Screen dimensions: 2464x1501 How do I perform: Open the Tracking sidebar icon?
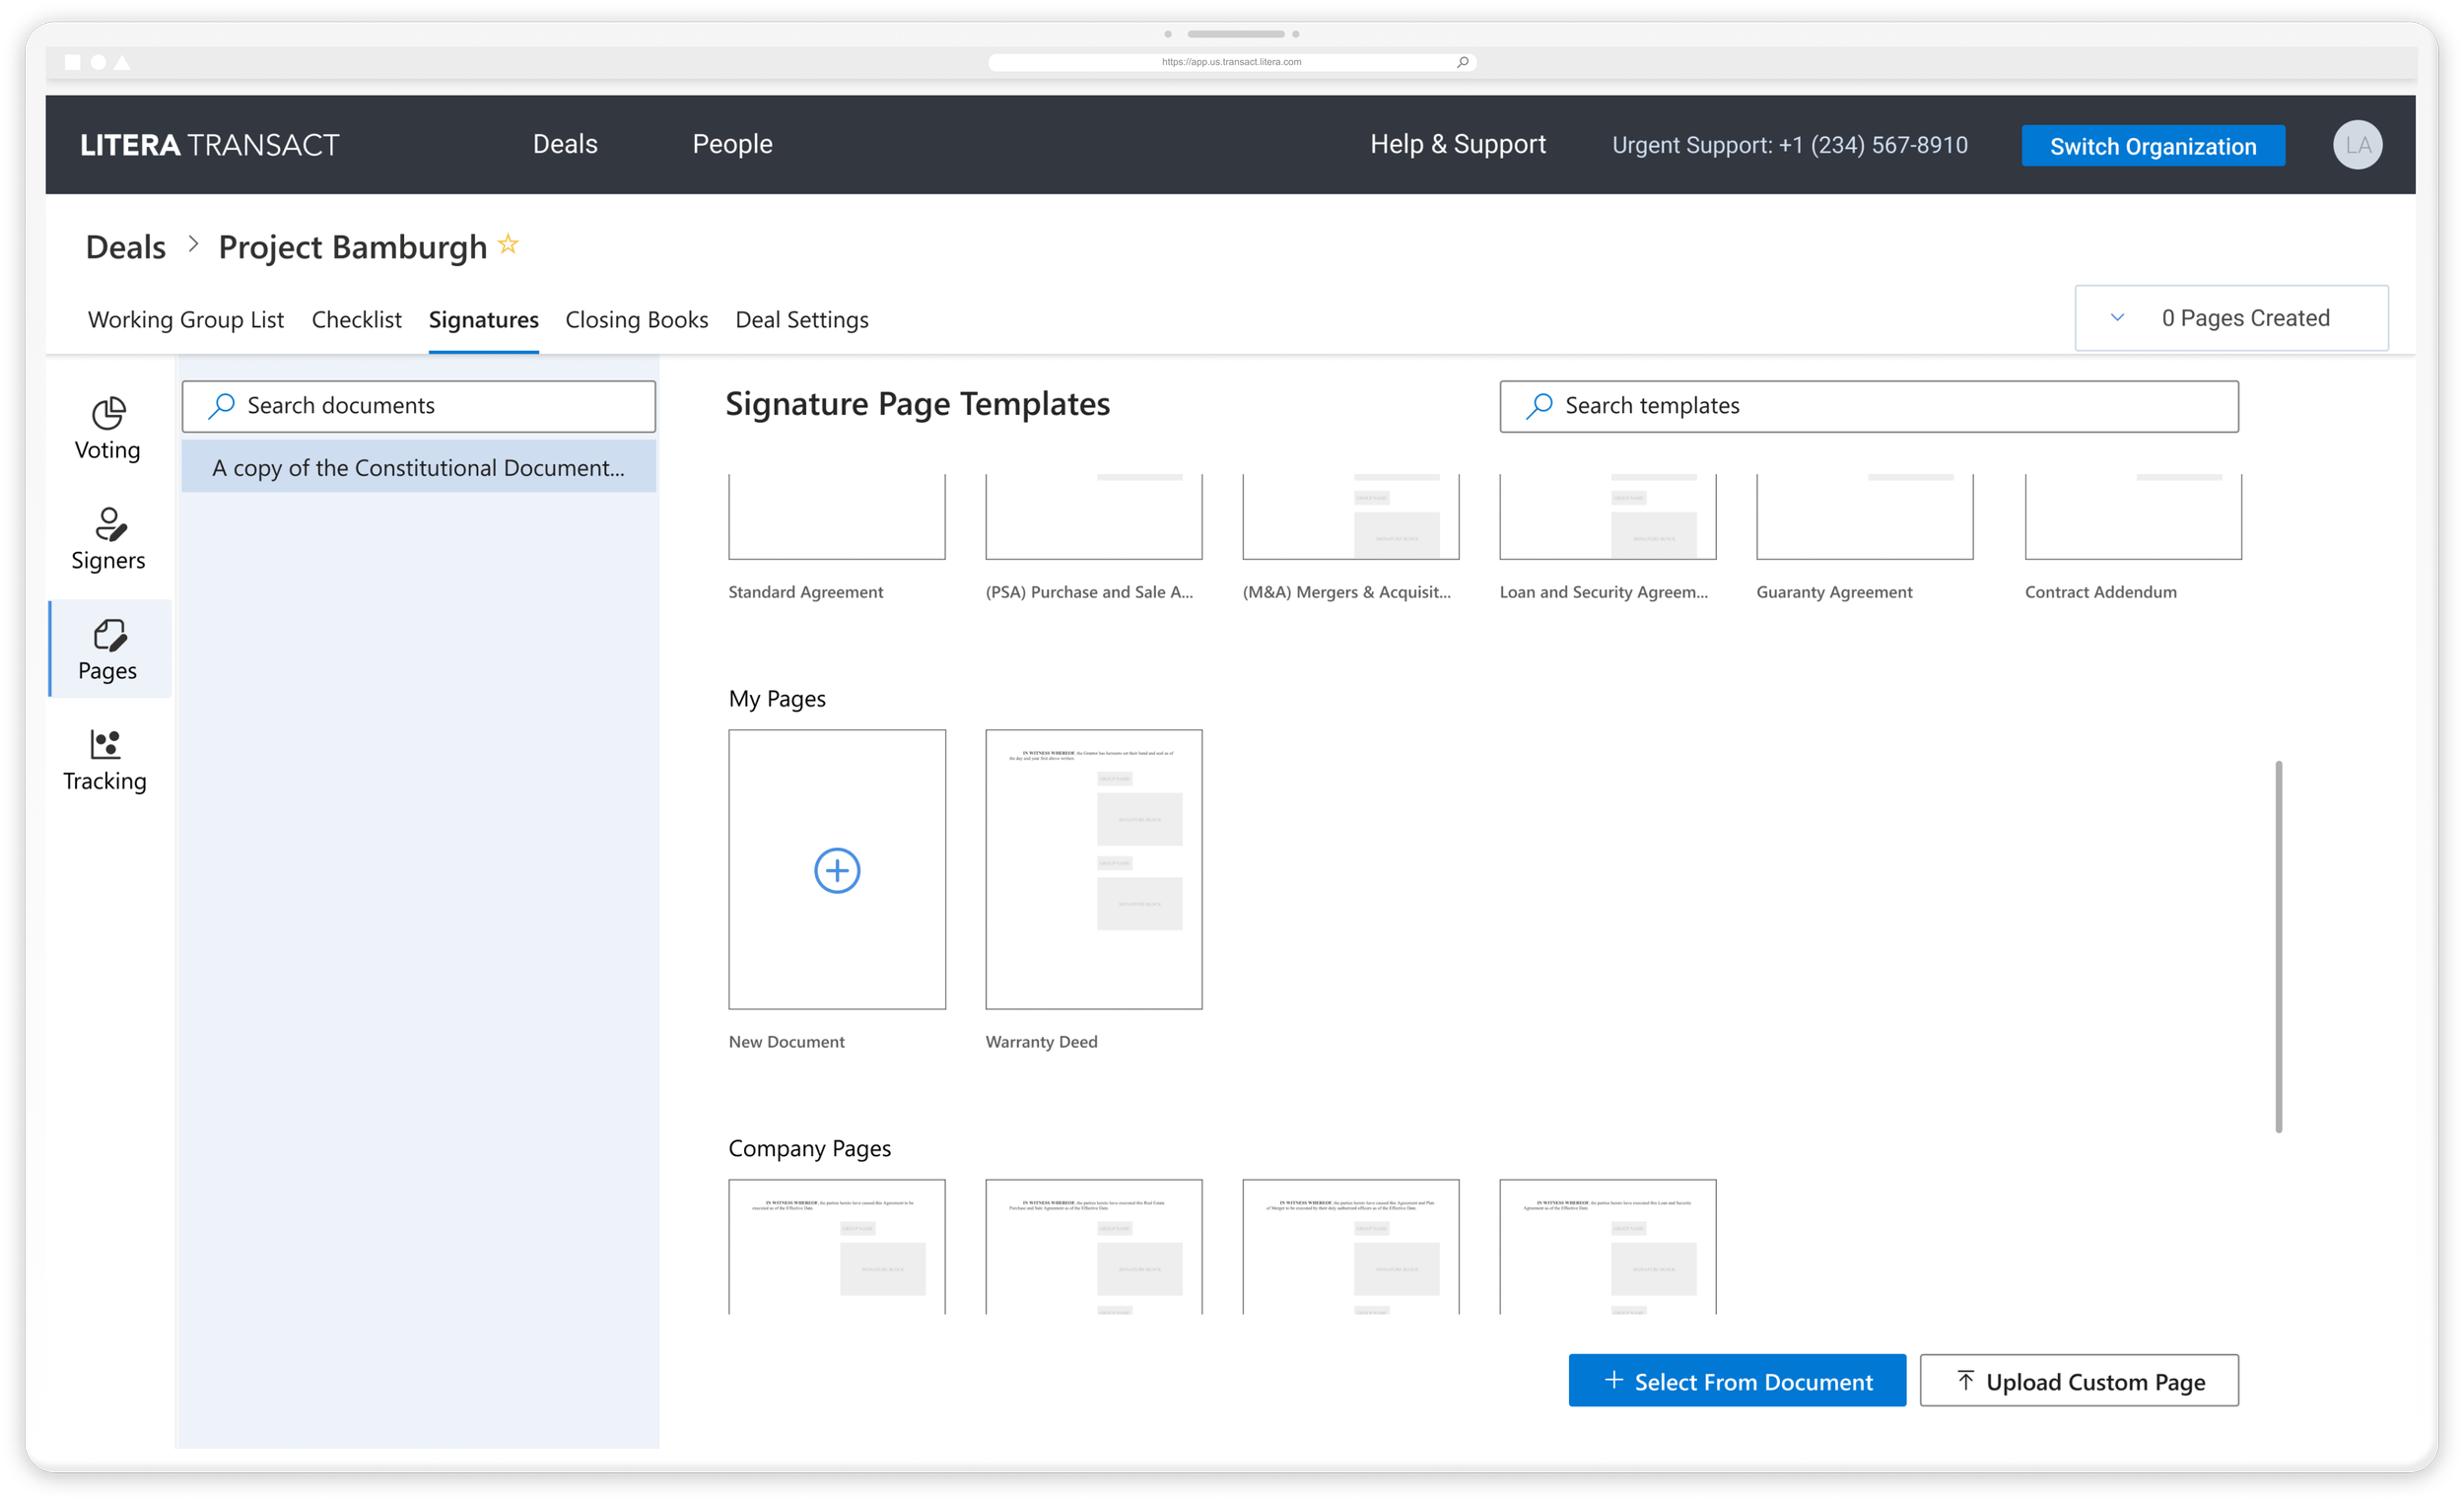(x=105, y=759)
